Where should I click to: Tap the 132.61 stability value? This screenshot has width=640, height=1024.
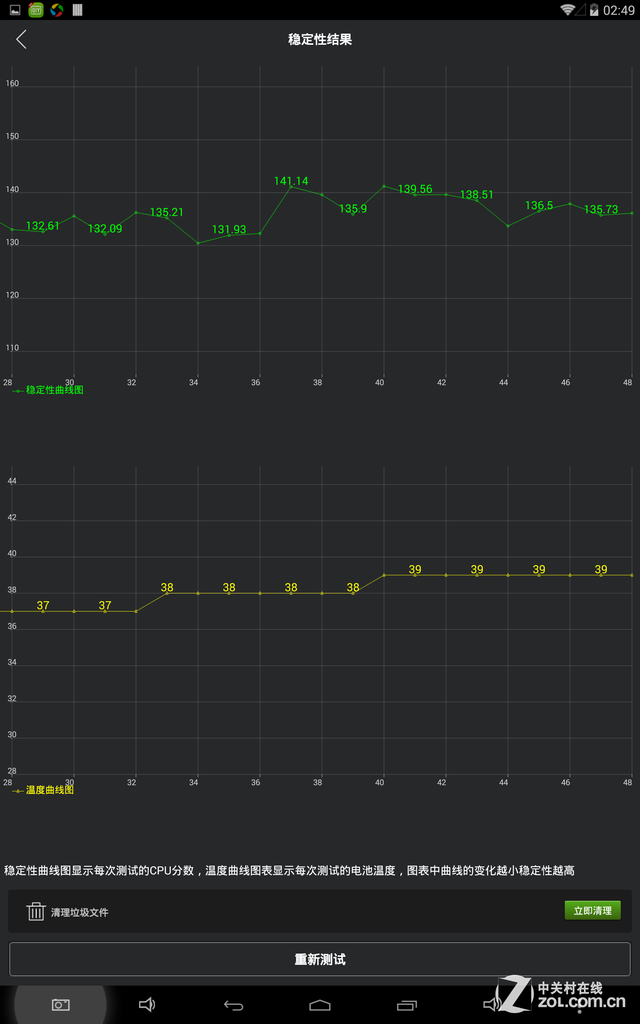[42, 226]
